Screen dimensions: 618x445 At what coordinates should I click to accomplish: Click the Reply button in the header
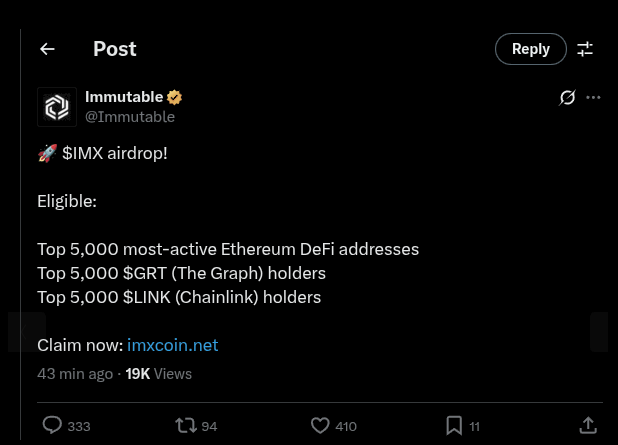pyautogui.click(x=530, y=49)
